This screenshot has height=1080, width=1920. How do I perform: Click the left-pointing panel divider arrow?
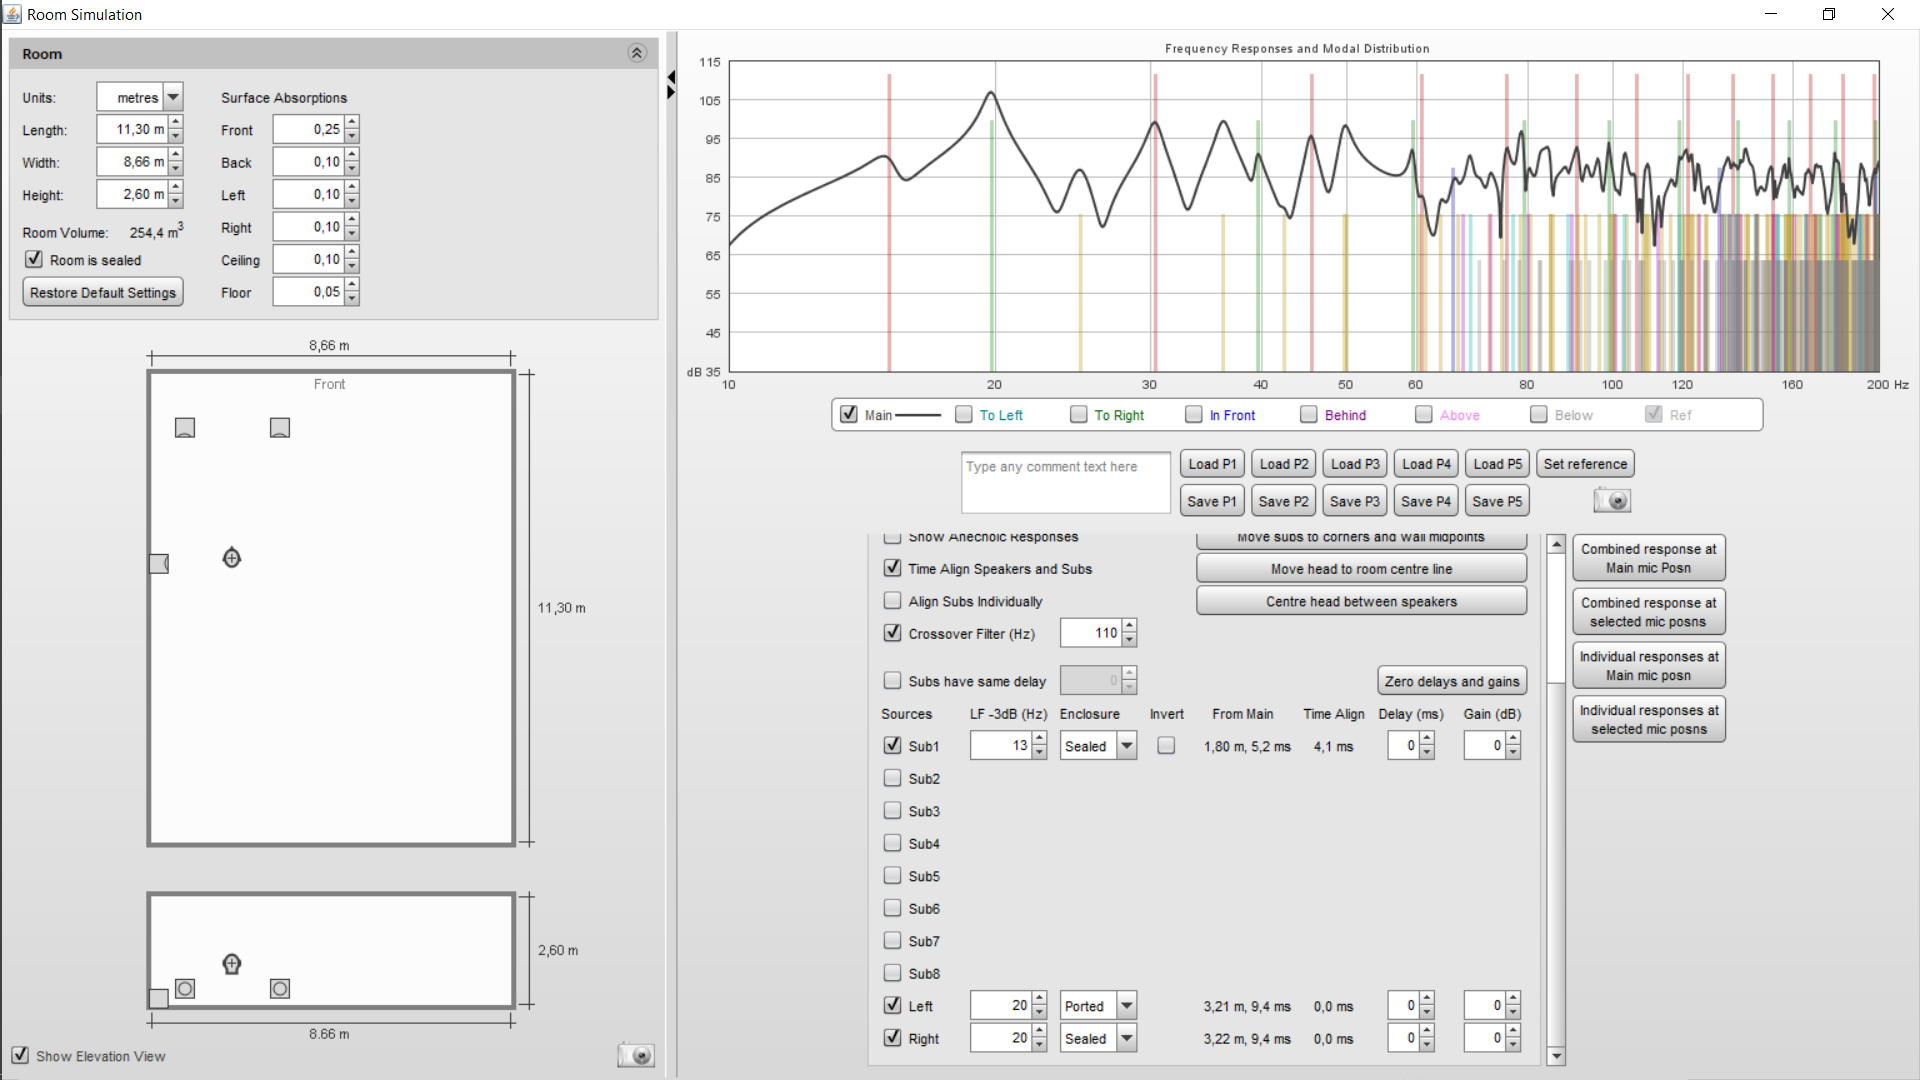click(672, 77)
